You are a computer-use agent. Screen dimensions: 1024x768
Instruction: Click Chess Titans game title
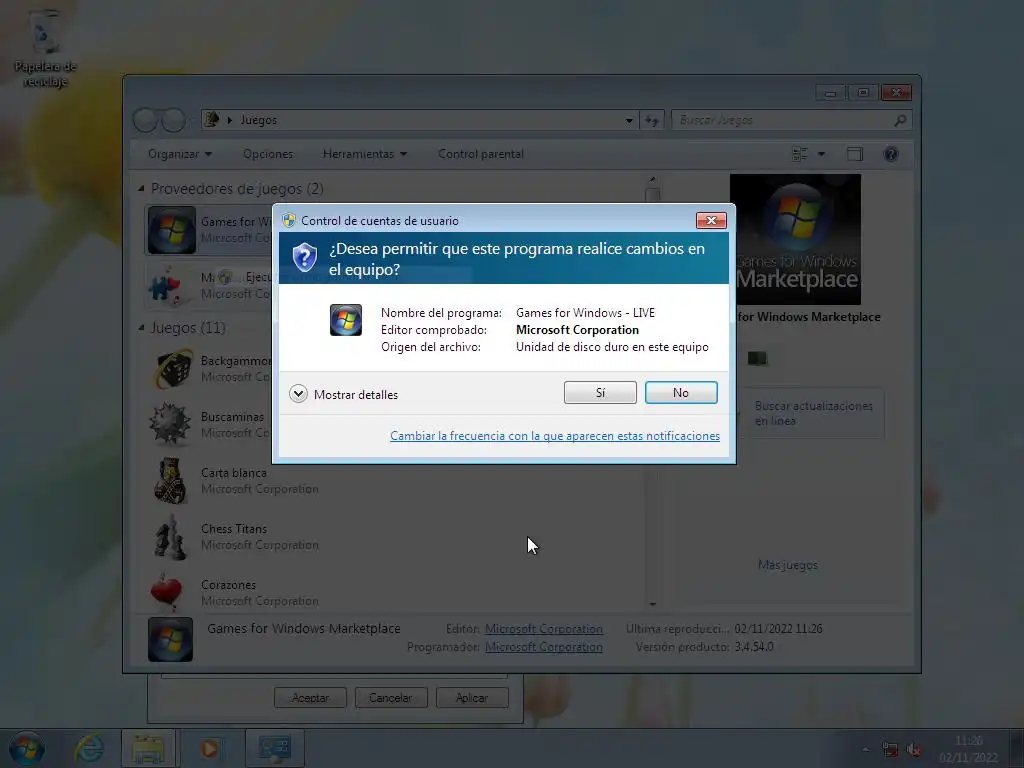coord(234,529)
